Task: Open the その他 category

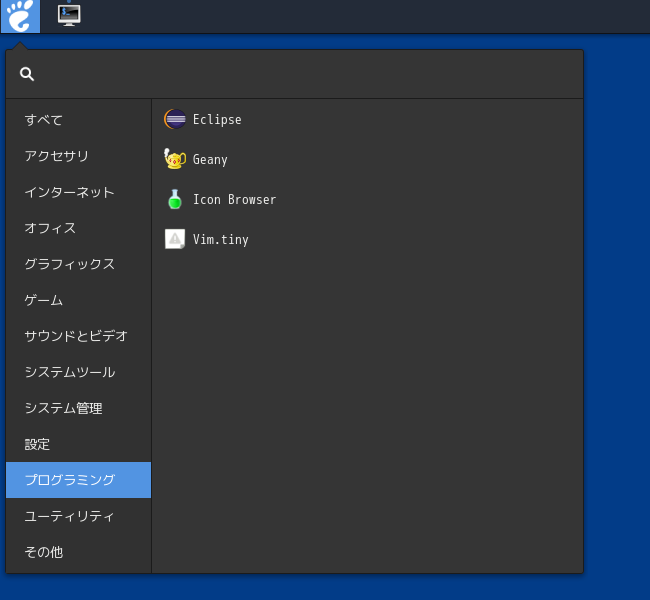Action: (x=79, y=552)
